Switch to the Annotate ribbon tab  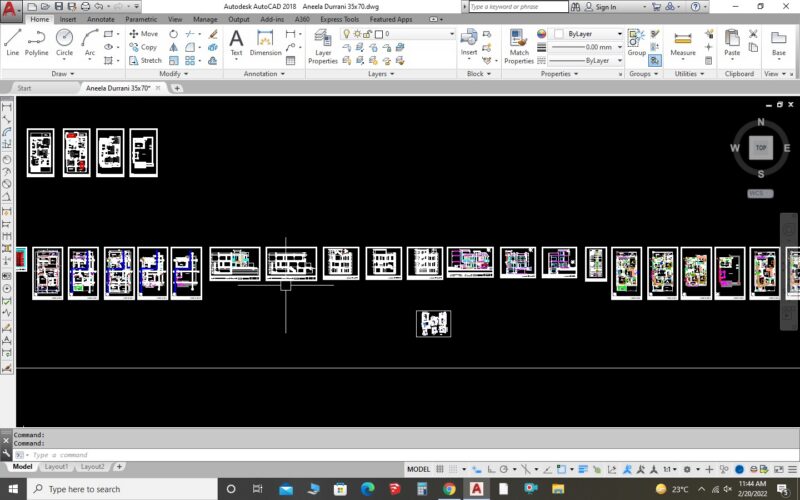[101, 19]
